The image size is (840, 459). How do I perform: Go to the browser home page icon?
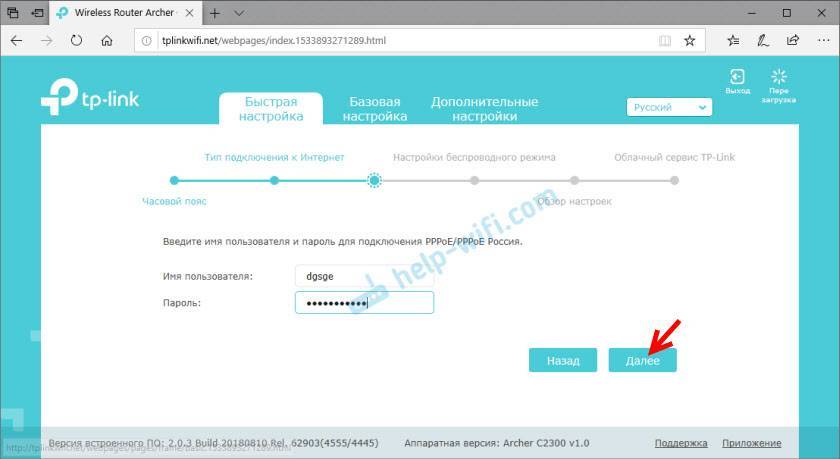tap(107, 41)
